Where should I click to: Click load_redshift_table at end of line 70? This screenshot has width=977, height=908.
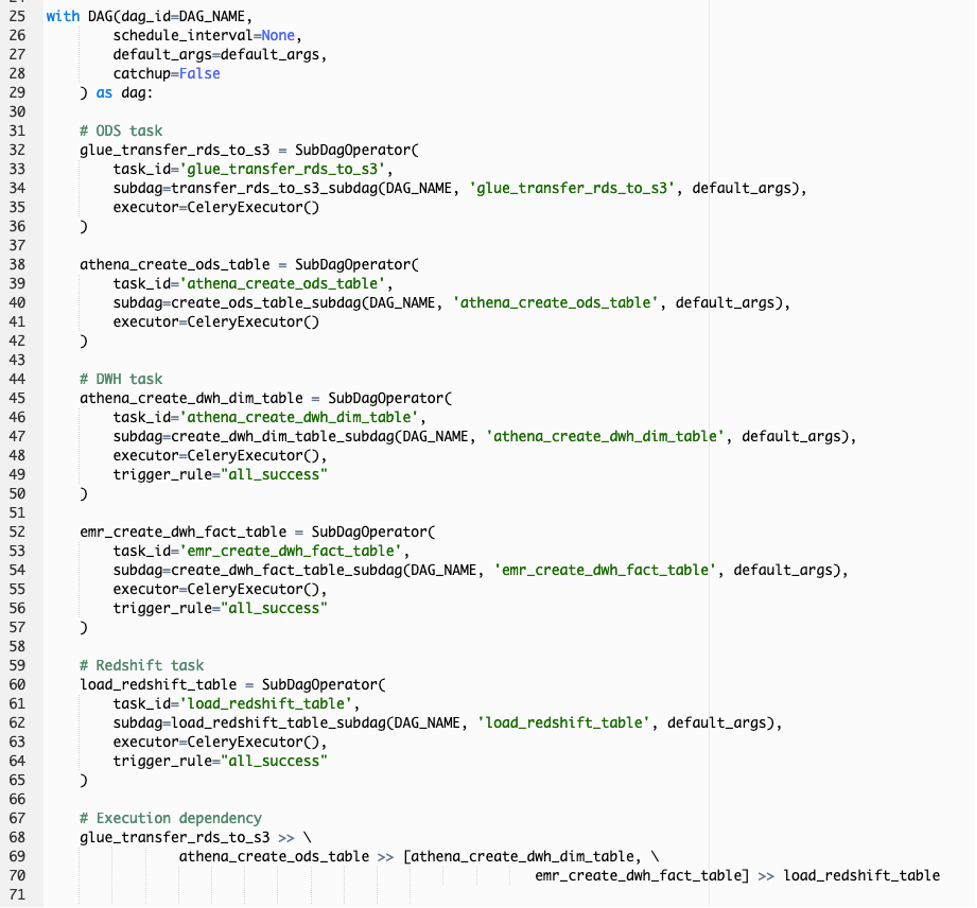pos(861,875)
